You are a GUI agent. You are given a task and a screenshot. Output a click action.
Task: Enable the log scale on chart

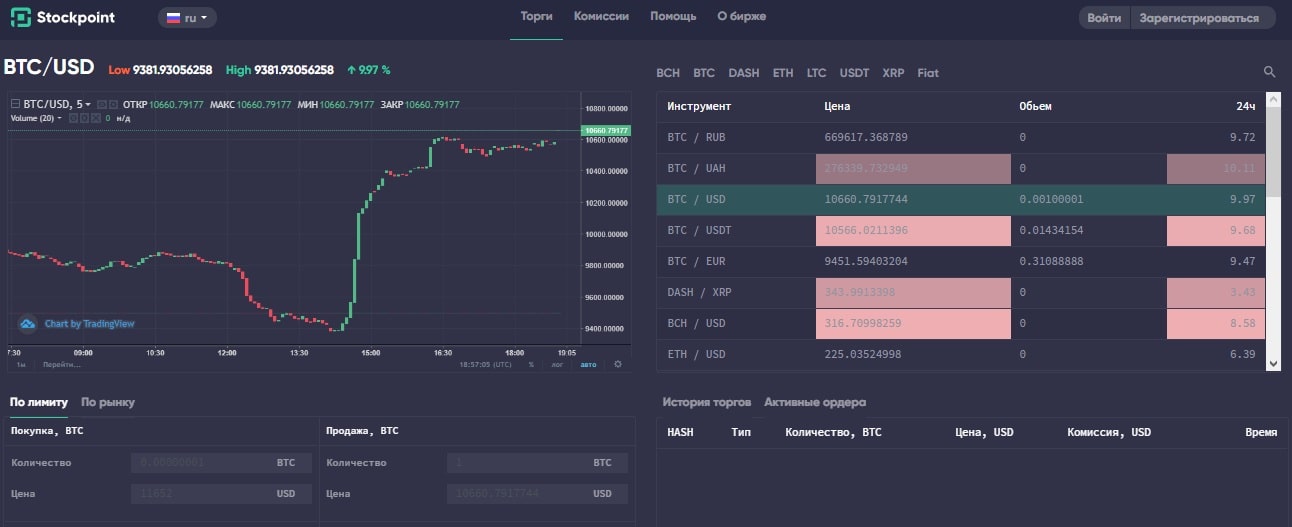tap(558, 364)
